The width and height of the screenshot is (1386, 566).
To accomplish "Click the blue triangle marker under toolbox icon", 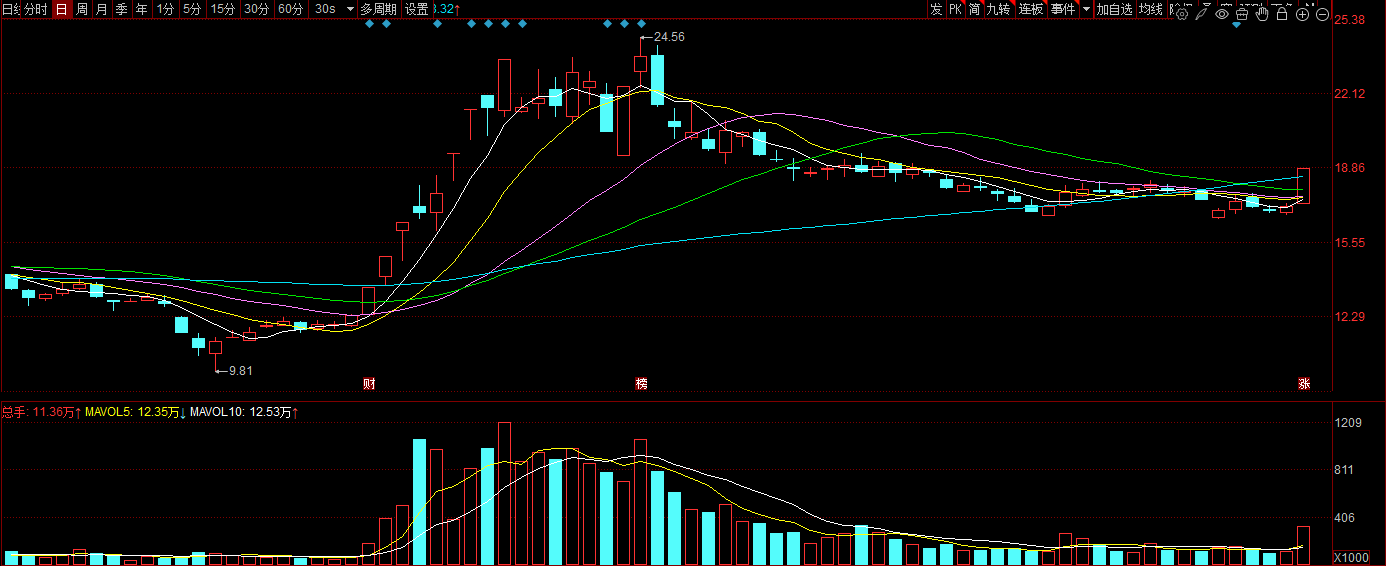I will click(x=1237, y=25).
